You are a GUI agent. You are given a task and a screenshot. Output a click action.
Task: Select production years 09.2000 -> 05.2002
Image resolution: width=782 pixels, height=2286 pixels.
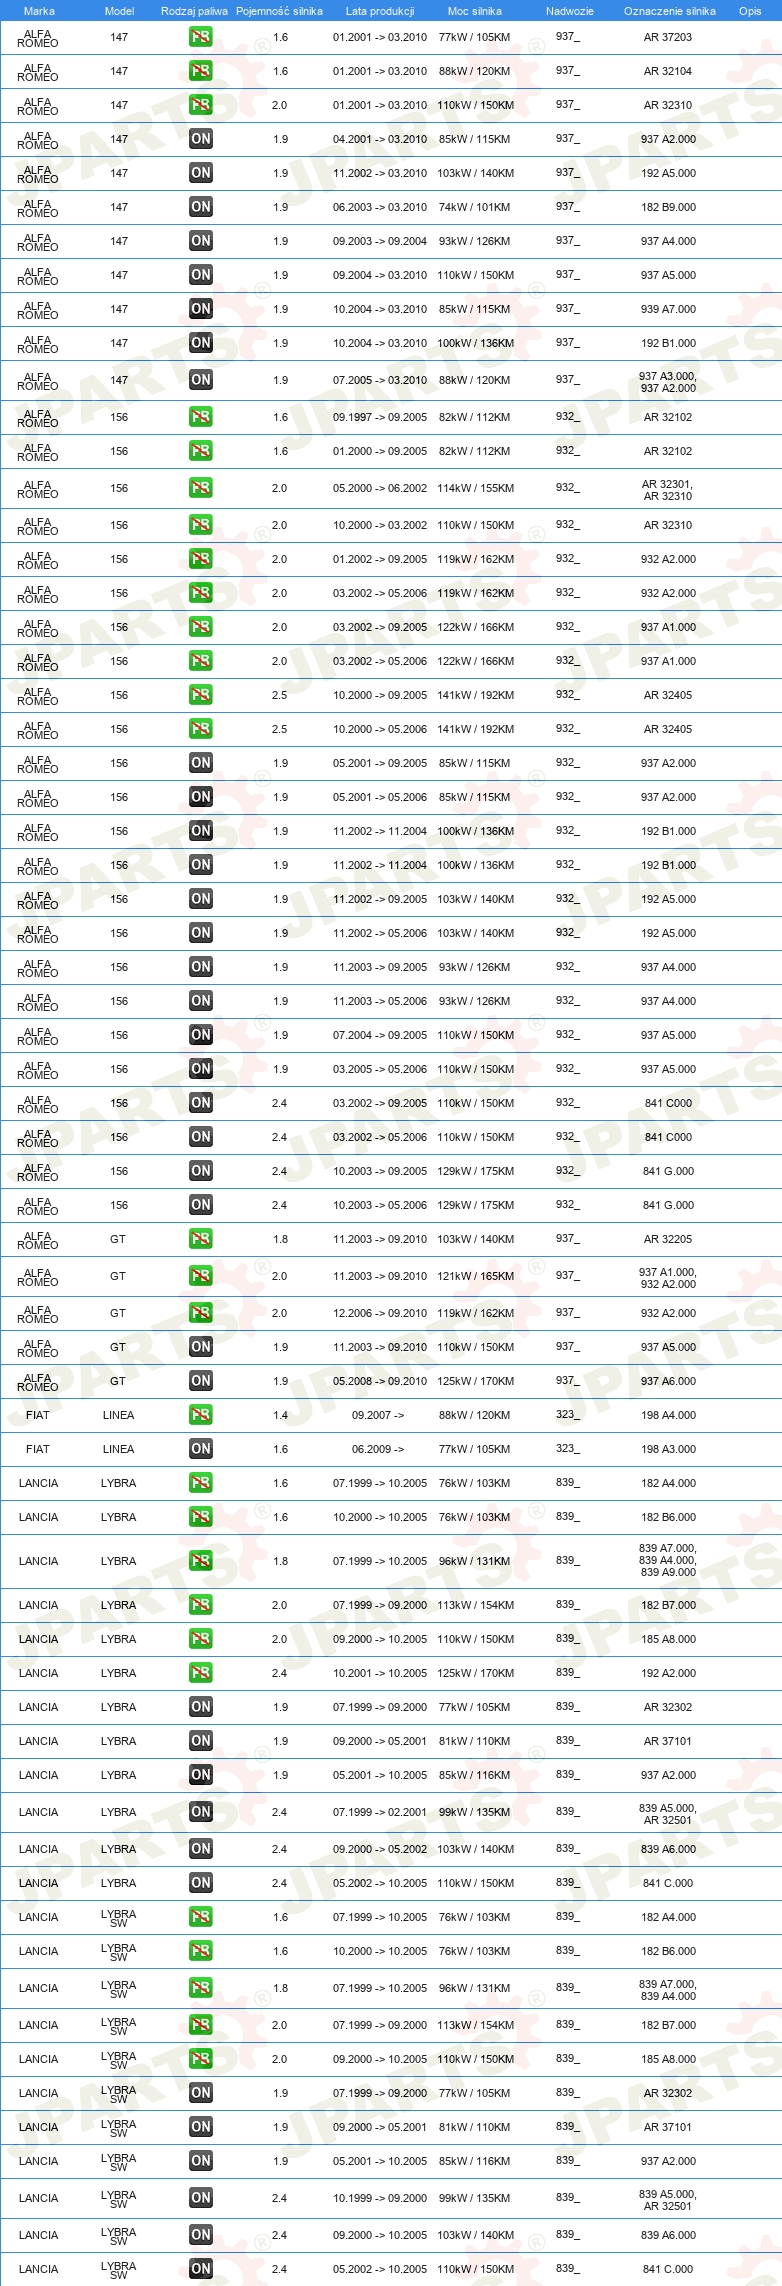click(x=380, y=1849)
